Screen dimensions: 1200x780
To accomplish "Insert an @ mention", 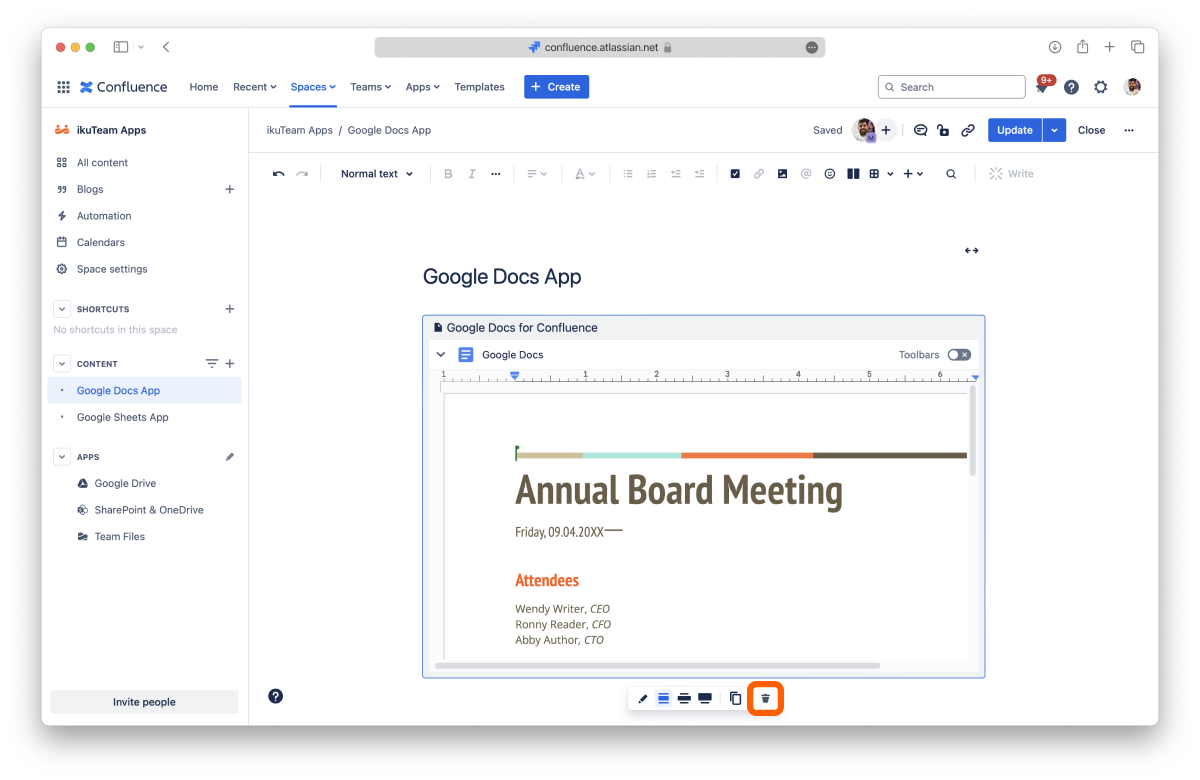I will [806, 174].
